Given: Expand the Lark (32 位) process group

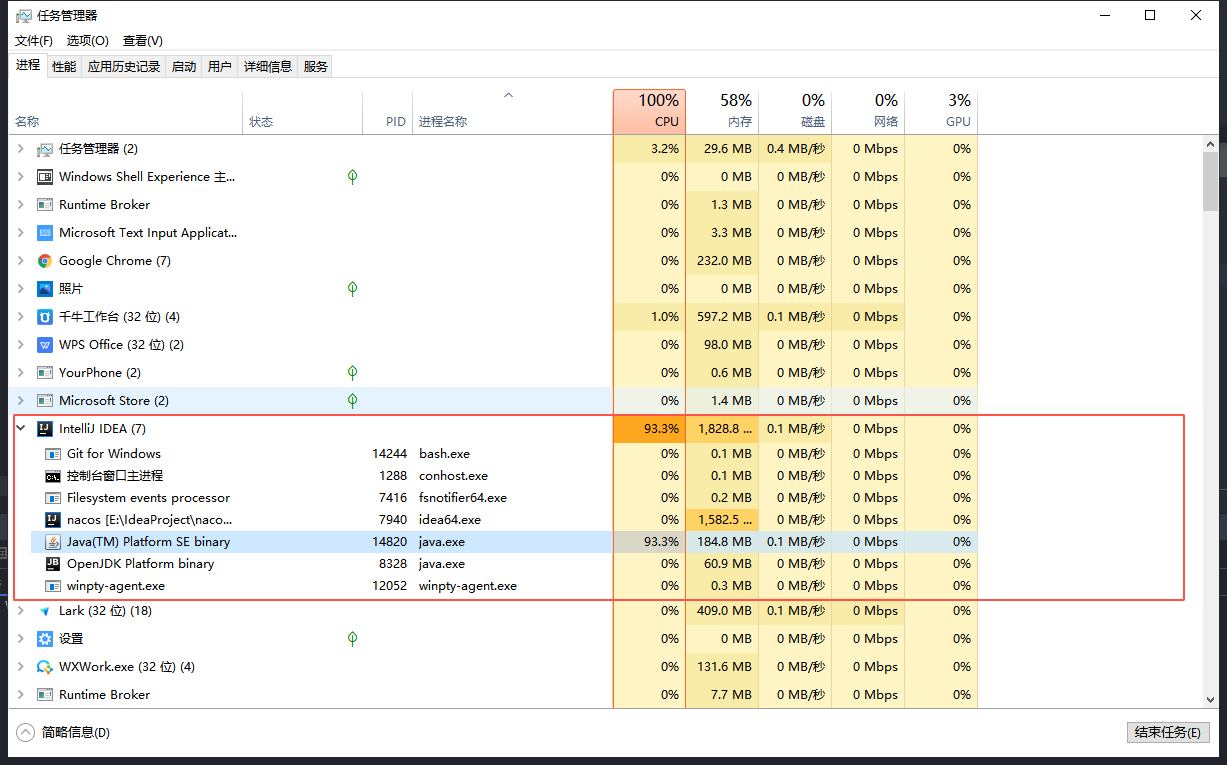Looking at the screenshot, I should coord(21,611).
